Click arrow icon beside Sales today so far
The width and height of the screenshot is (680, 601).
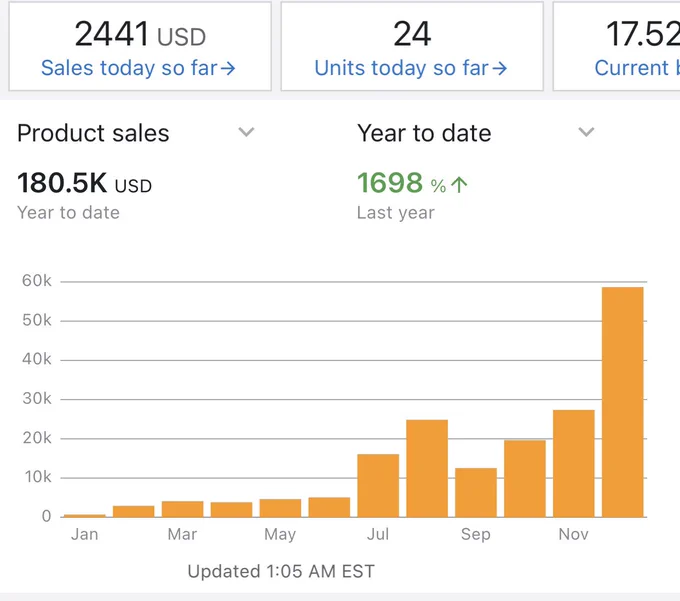(228, 69)
